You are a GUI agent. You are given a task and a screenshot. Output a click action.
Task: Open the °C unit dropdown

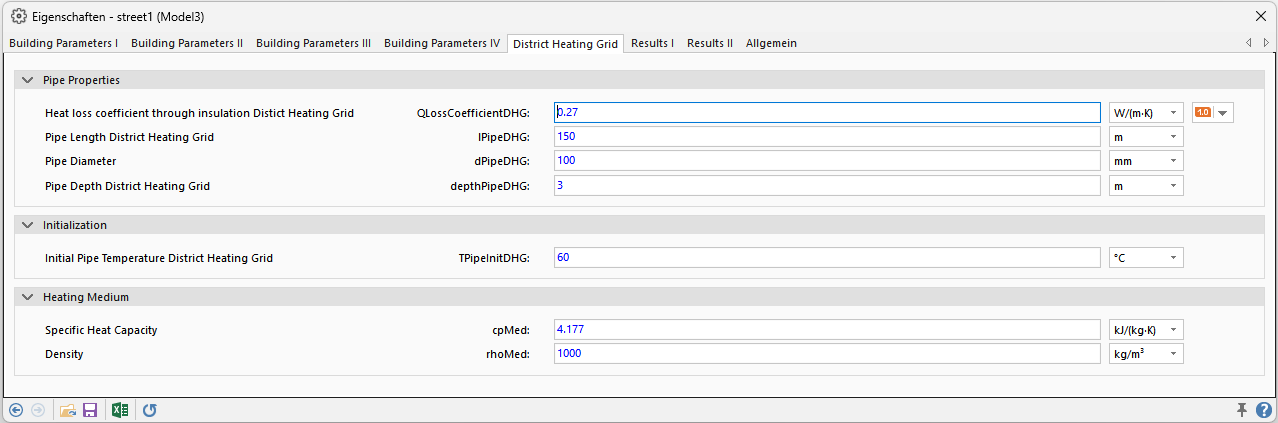1146,257
